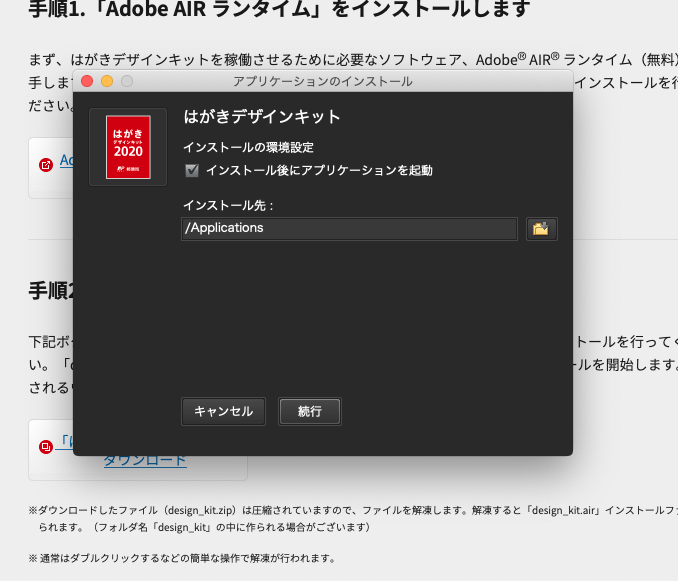Click the red window icon beside download link
The width and height of the screenshot is (678, 581).
click(46, 447)
